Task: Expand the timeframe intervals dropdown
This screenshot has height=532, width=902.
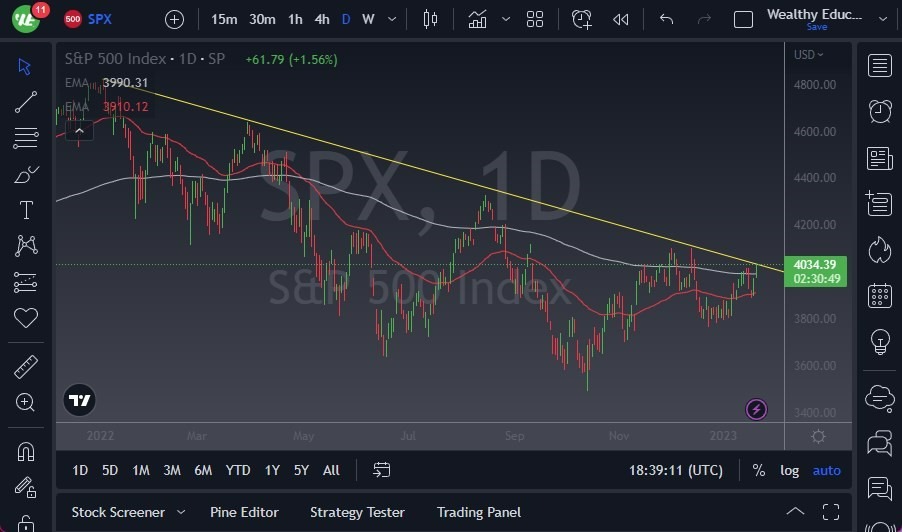Action: tap(392, 20)
